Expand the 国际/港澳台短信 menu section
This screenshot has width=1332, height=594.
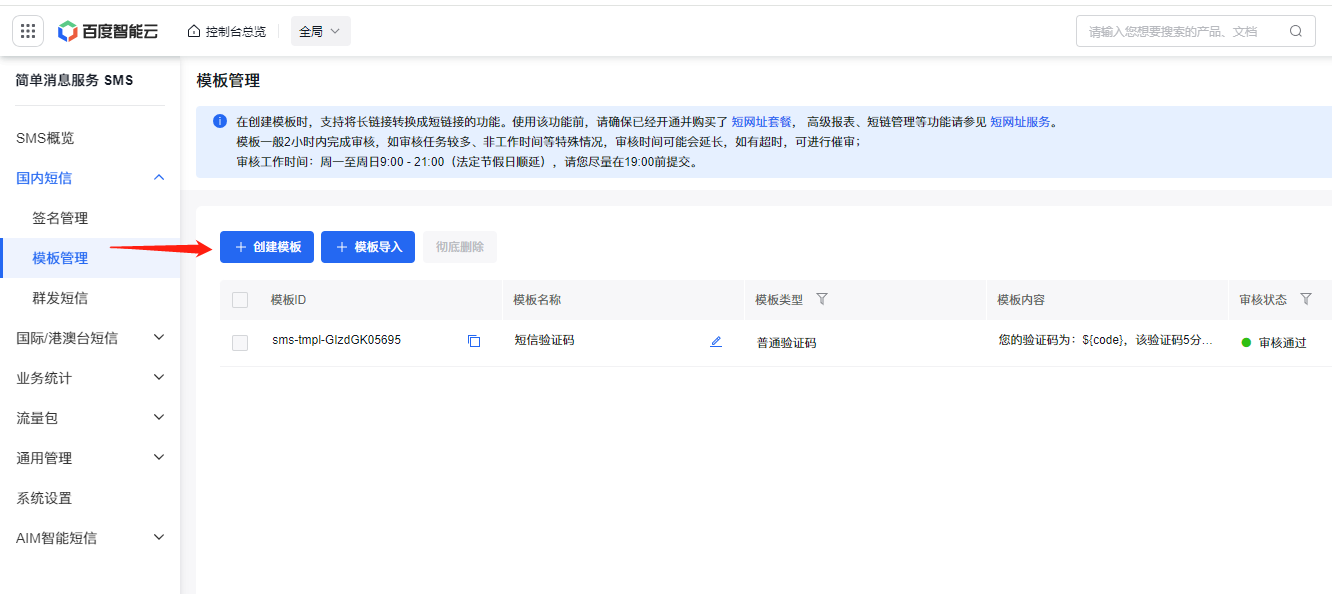[158, 338]
